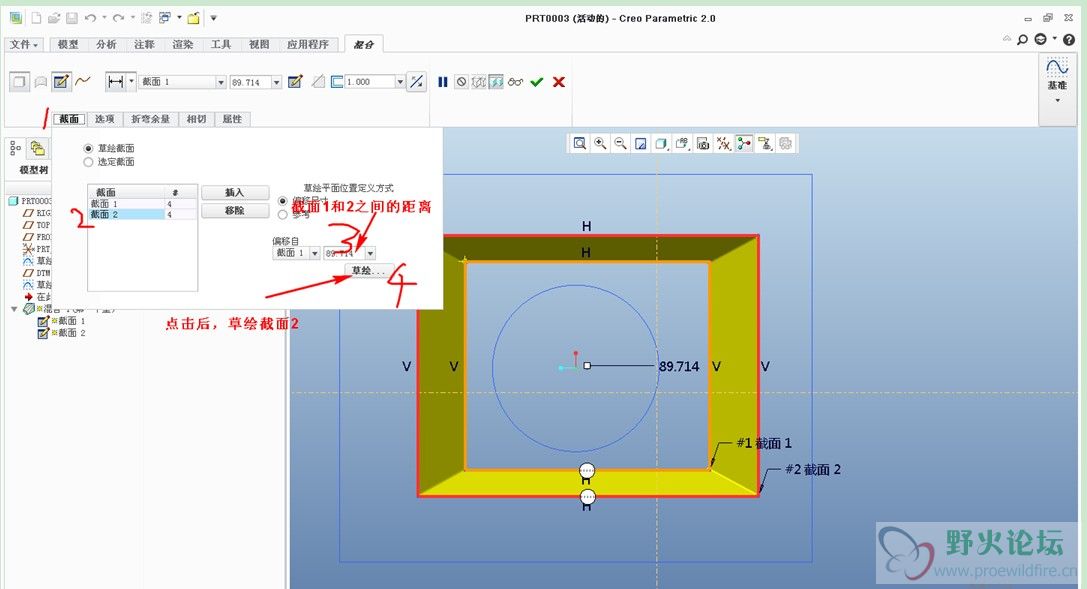Select blend as surface icon
The height and width of the screenshot is (589, 1087).
(41, 82)
